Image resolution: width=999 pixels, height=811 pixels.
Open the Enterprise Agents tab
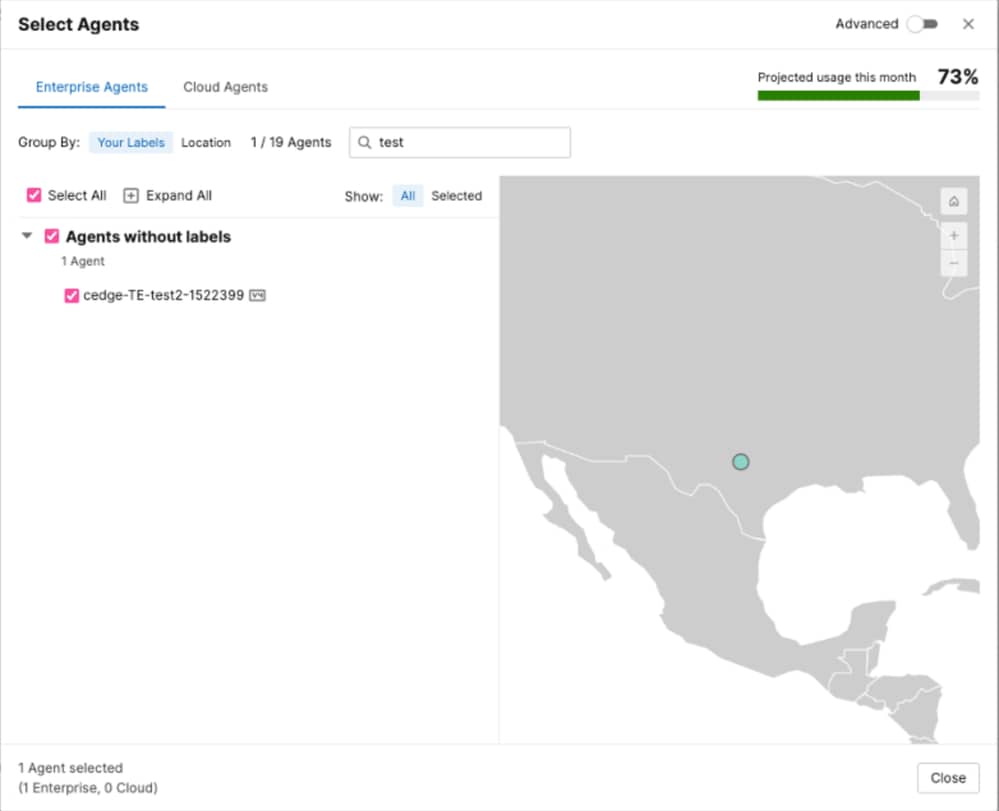click(x=92, y=87)
